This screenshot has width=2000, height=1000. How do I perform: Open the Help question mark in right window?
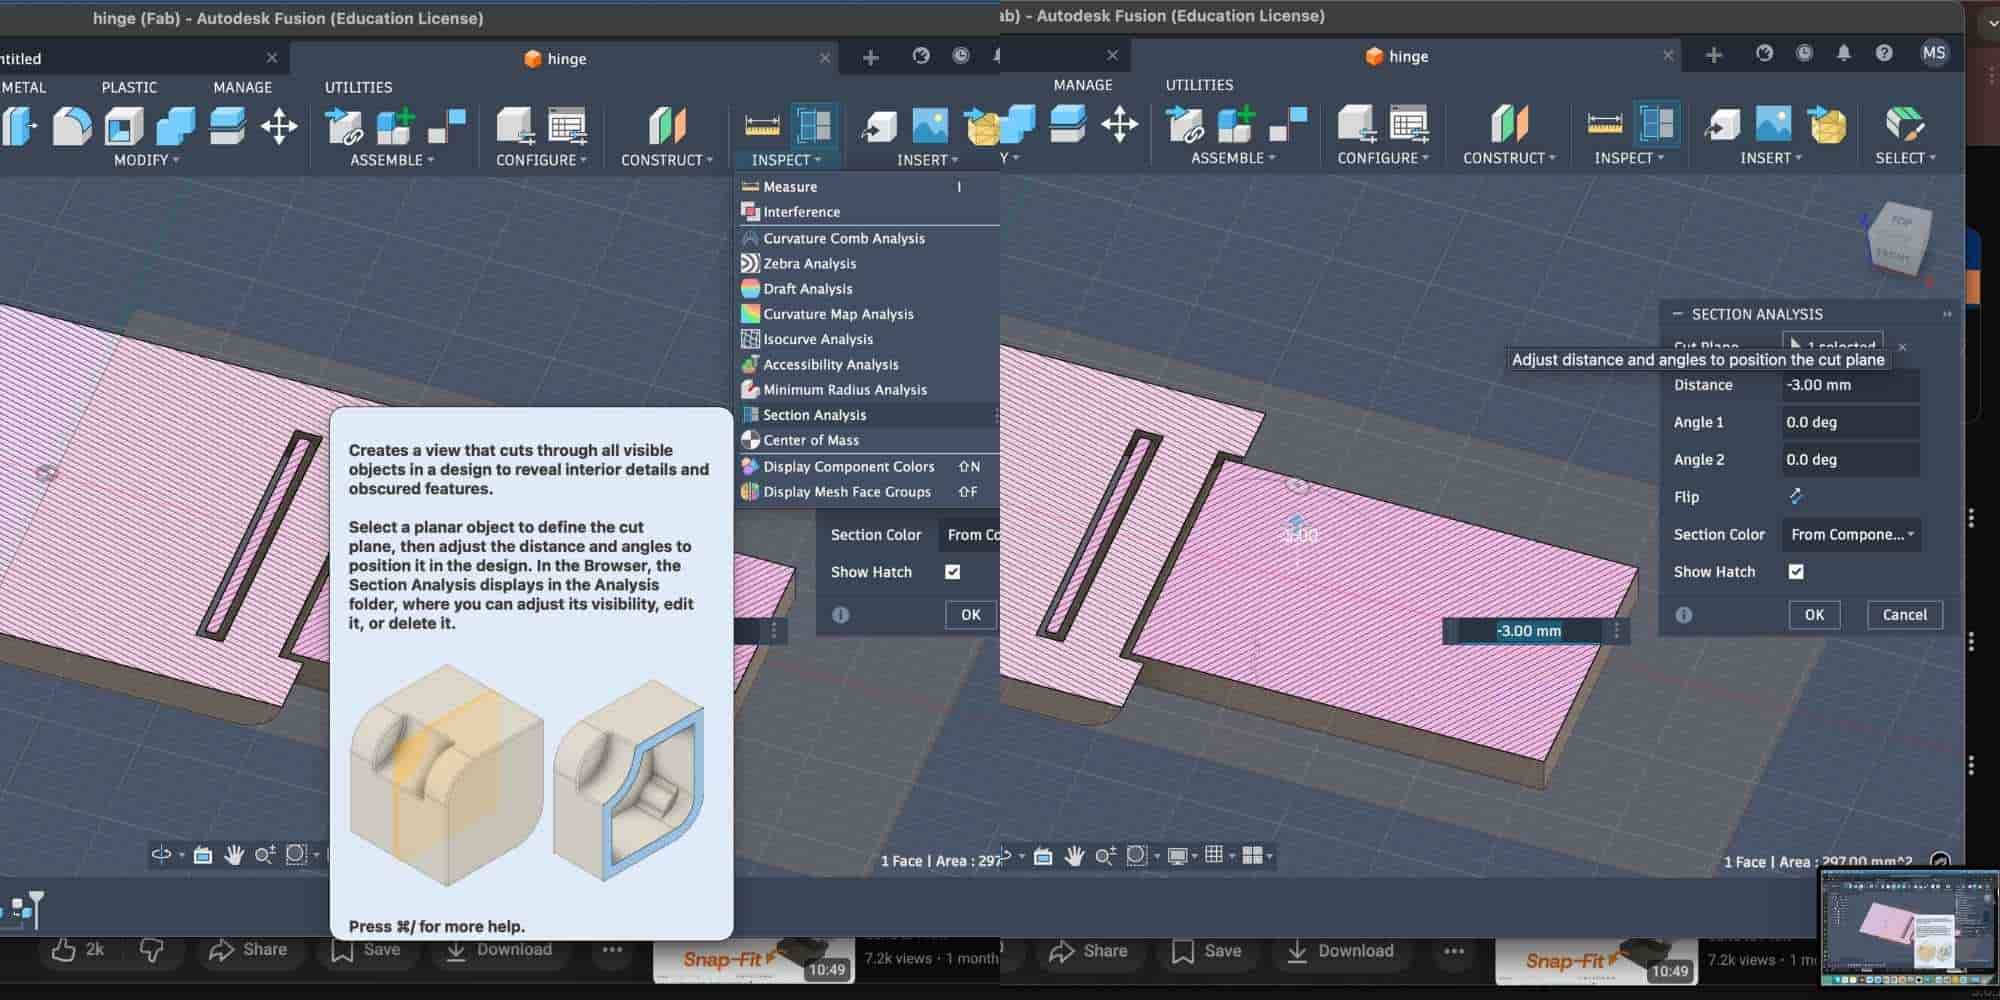1884,54
